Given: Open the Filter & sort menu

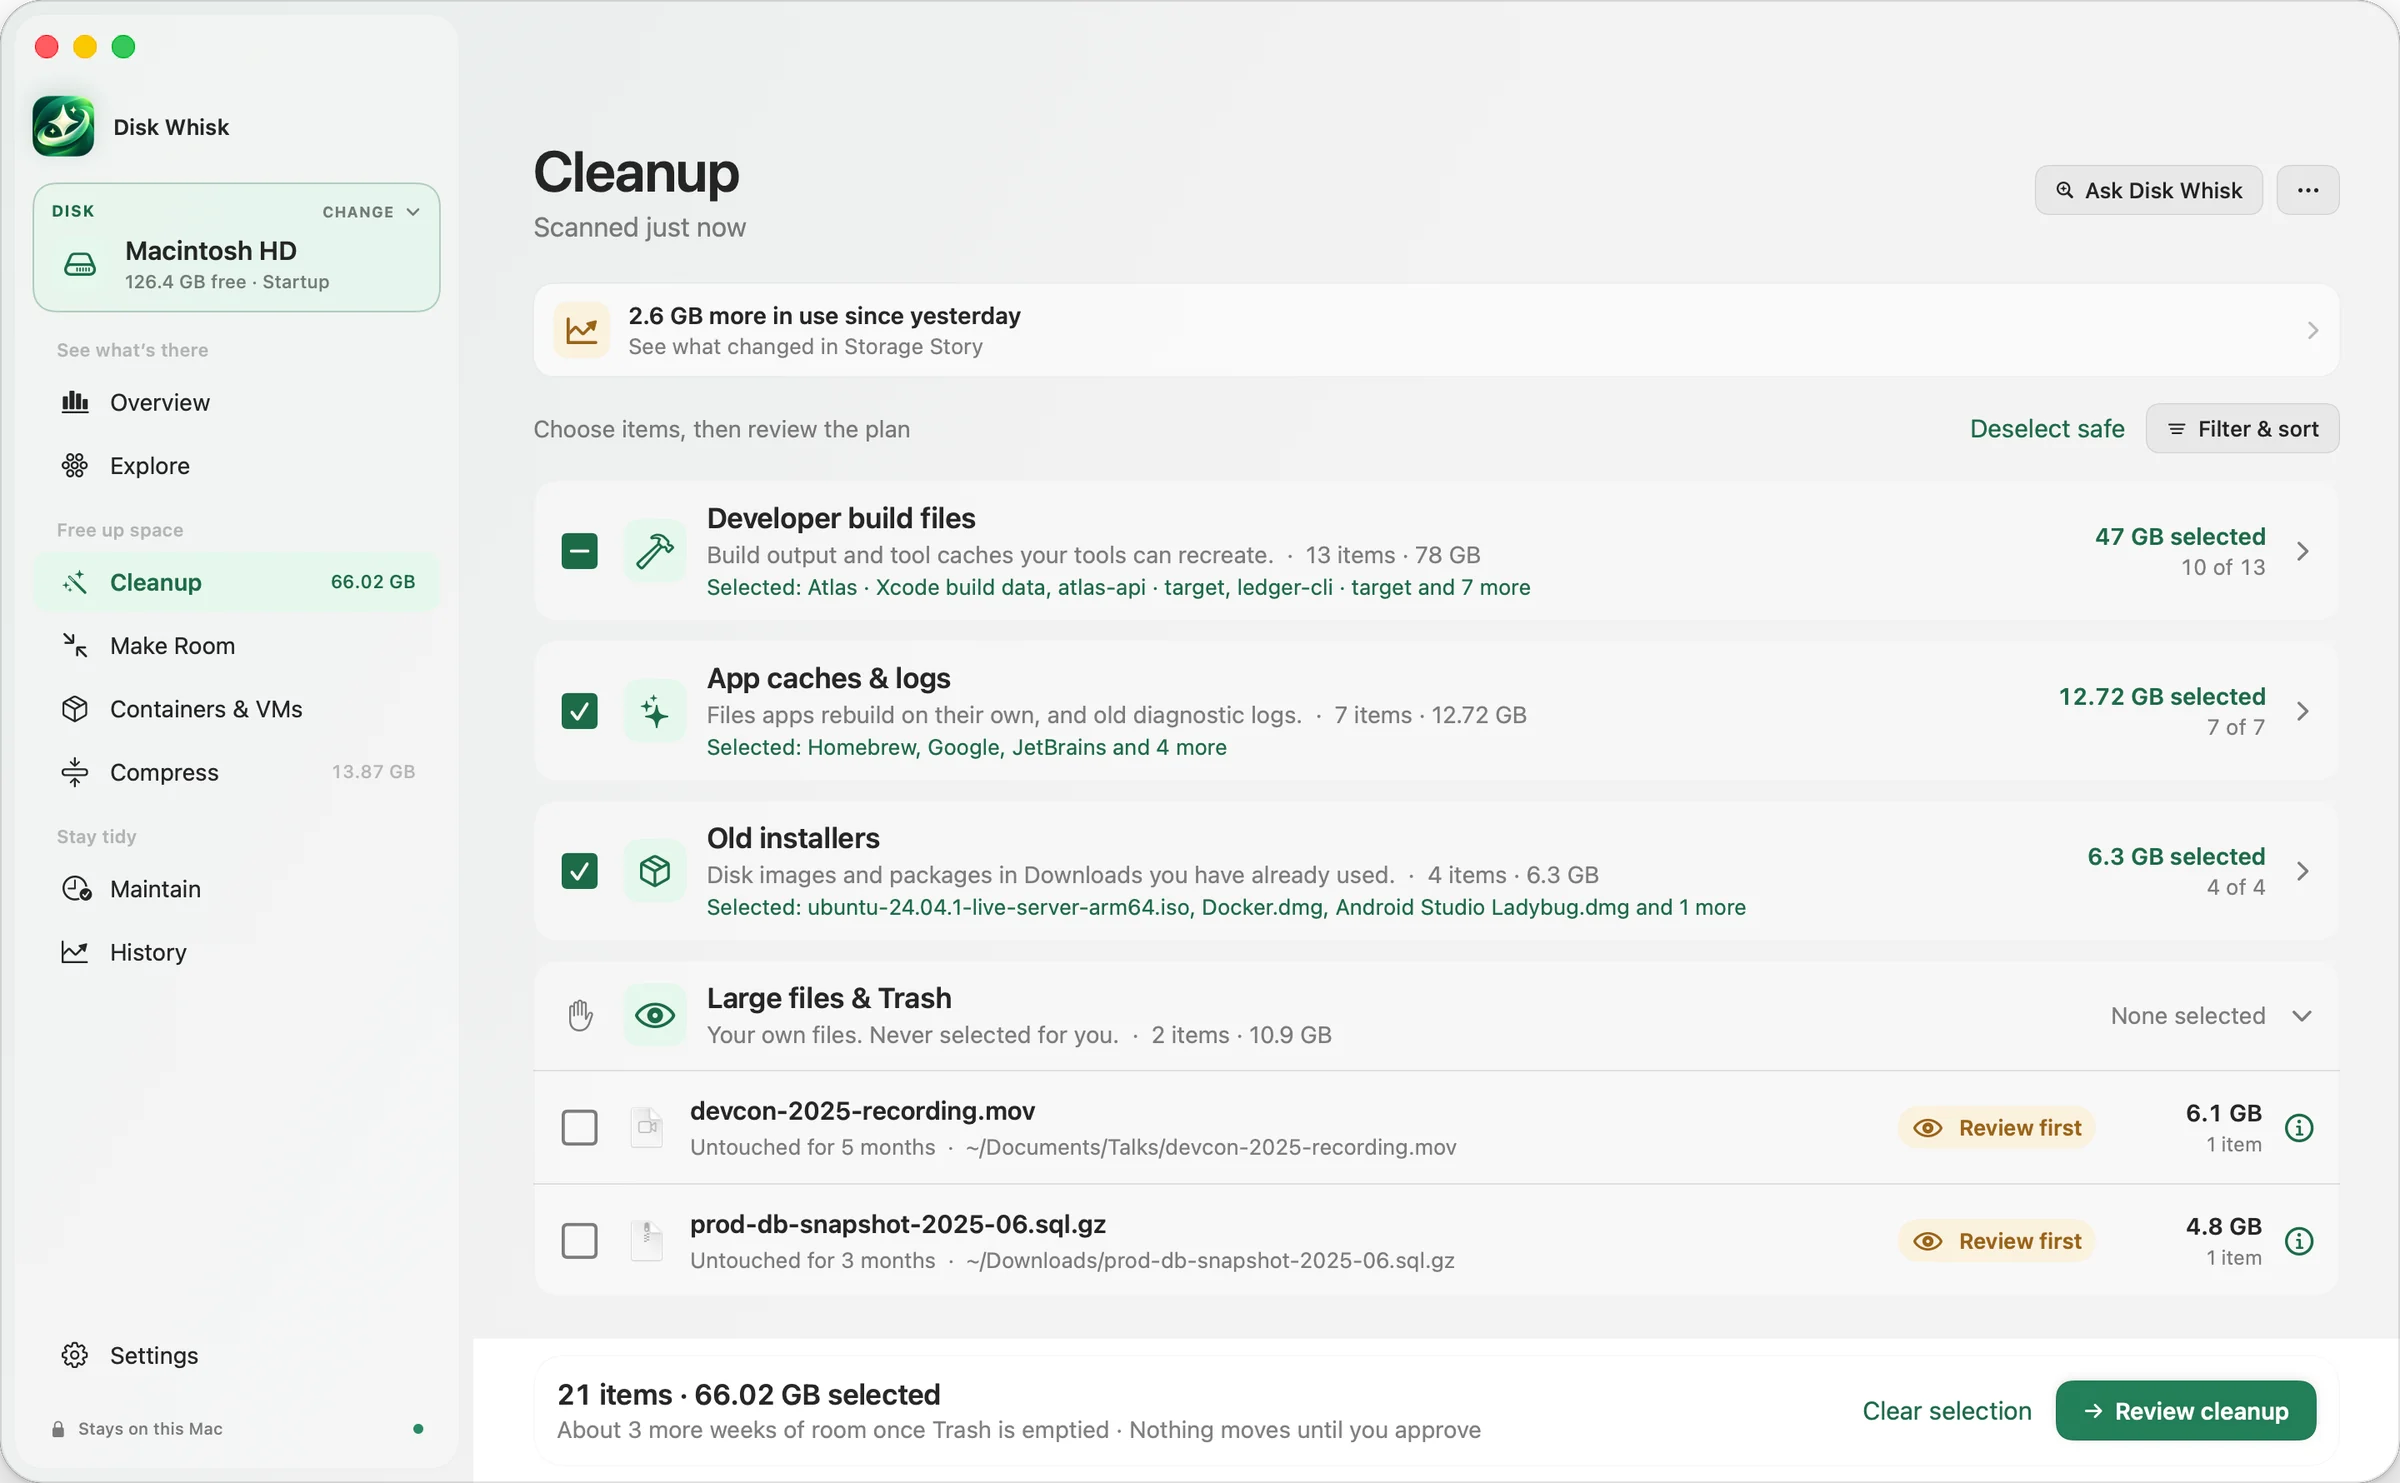Looking at the screenshot, I should point(2243,429).
